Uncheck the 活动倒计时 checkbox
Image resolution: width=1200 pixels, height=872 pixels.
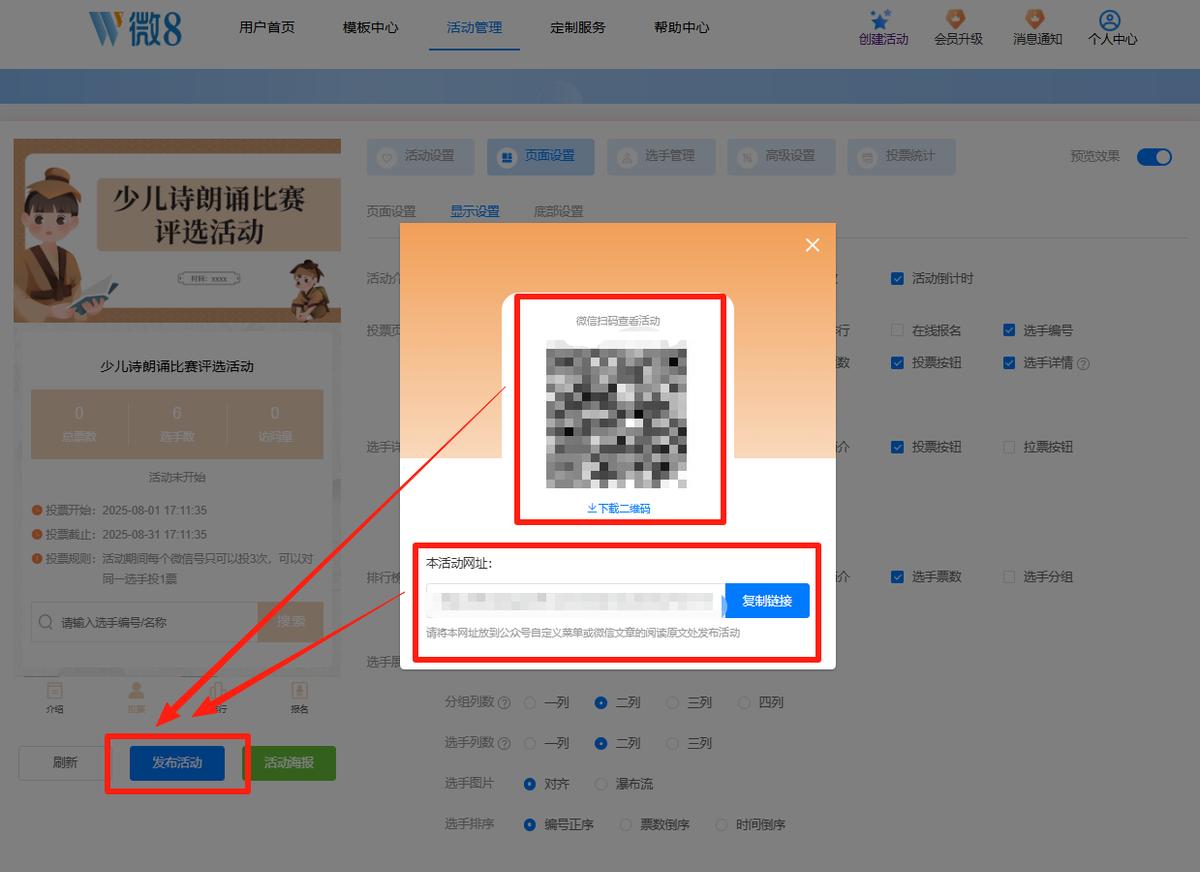(897, 279)
